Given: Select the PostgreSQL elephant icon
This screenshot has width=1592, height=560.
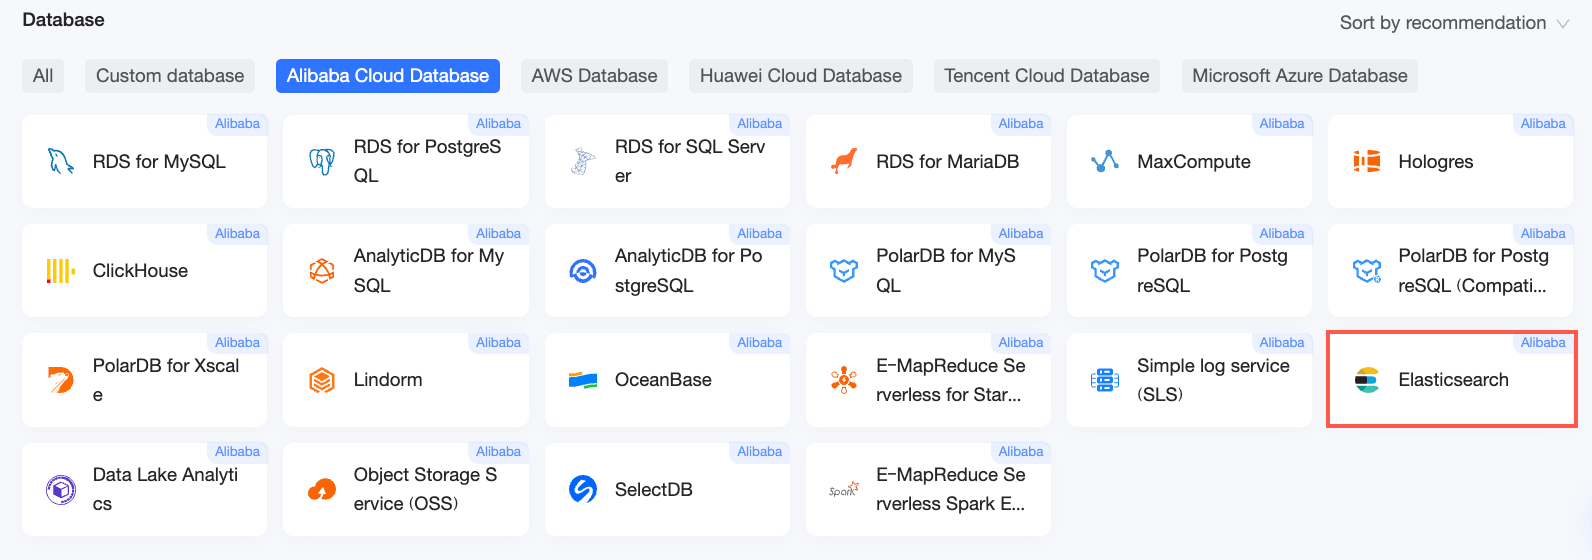Looking at the screenshot, I should [322, 161].
